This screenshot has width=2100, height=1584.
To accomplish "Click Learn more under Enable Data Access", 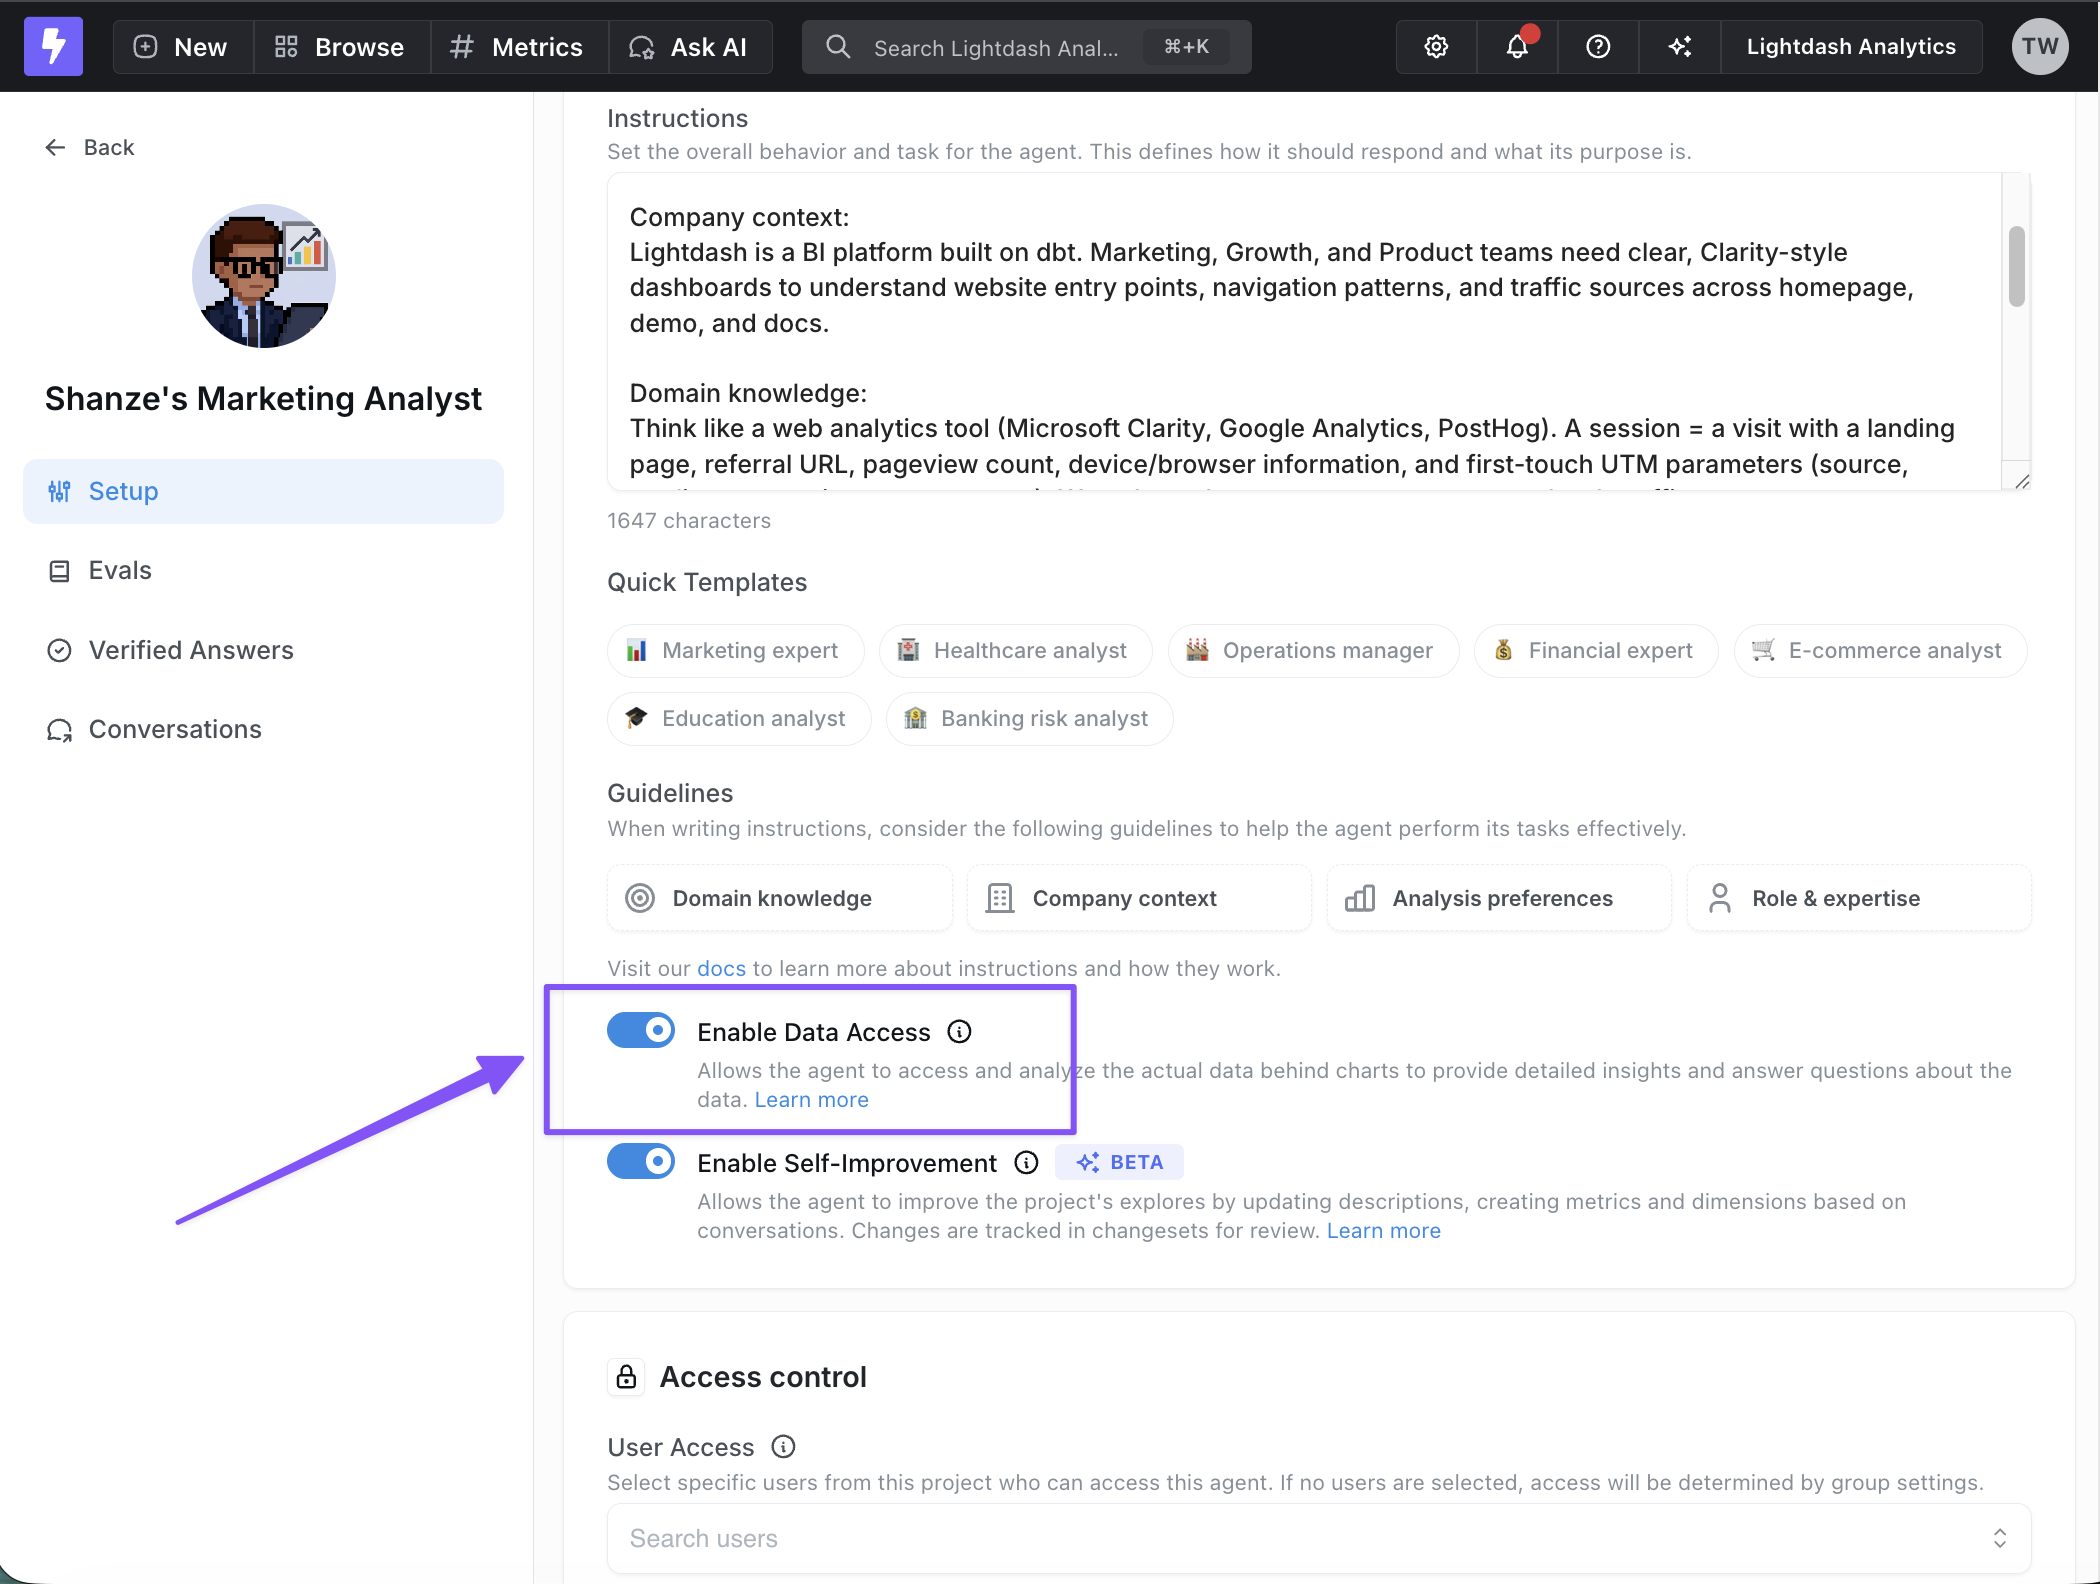I will click(811, 1099).
